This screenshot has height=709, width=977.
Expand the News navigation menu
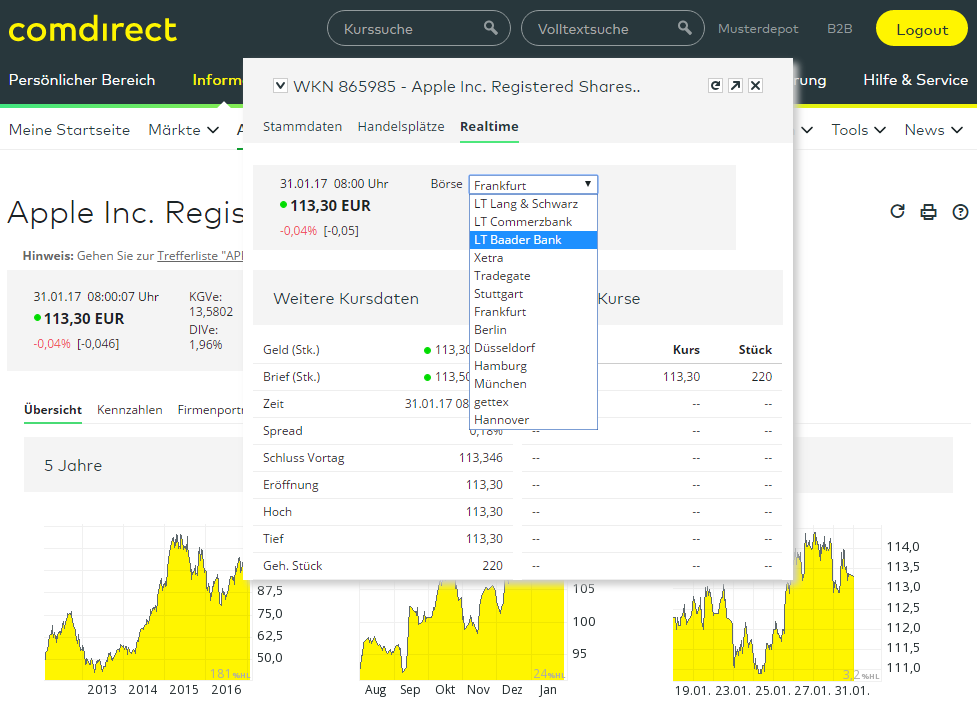(933, 130)
